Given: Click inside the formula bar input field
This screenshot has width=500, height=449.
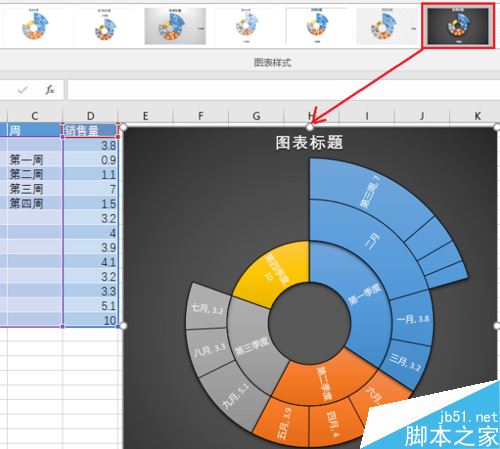Looking at the screenshot, I should [283, 90].
